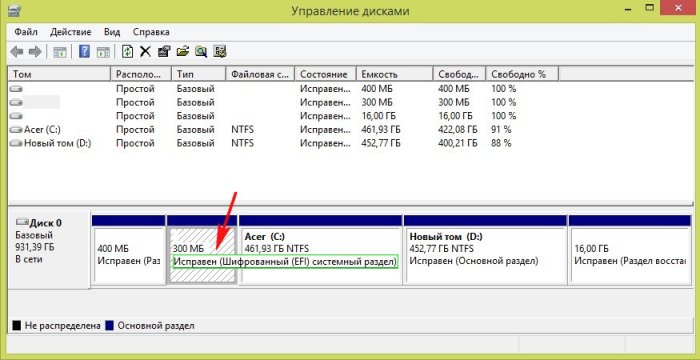The width and height of the screenshot is (700, 360).
Task: Click the 400,21 ГБ free space cell
Action: coord(458,143)
